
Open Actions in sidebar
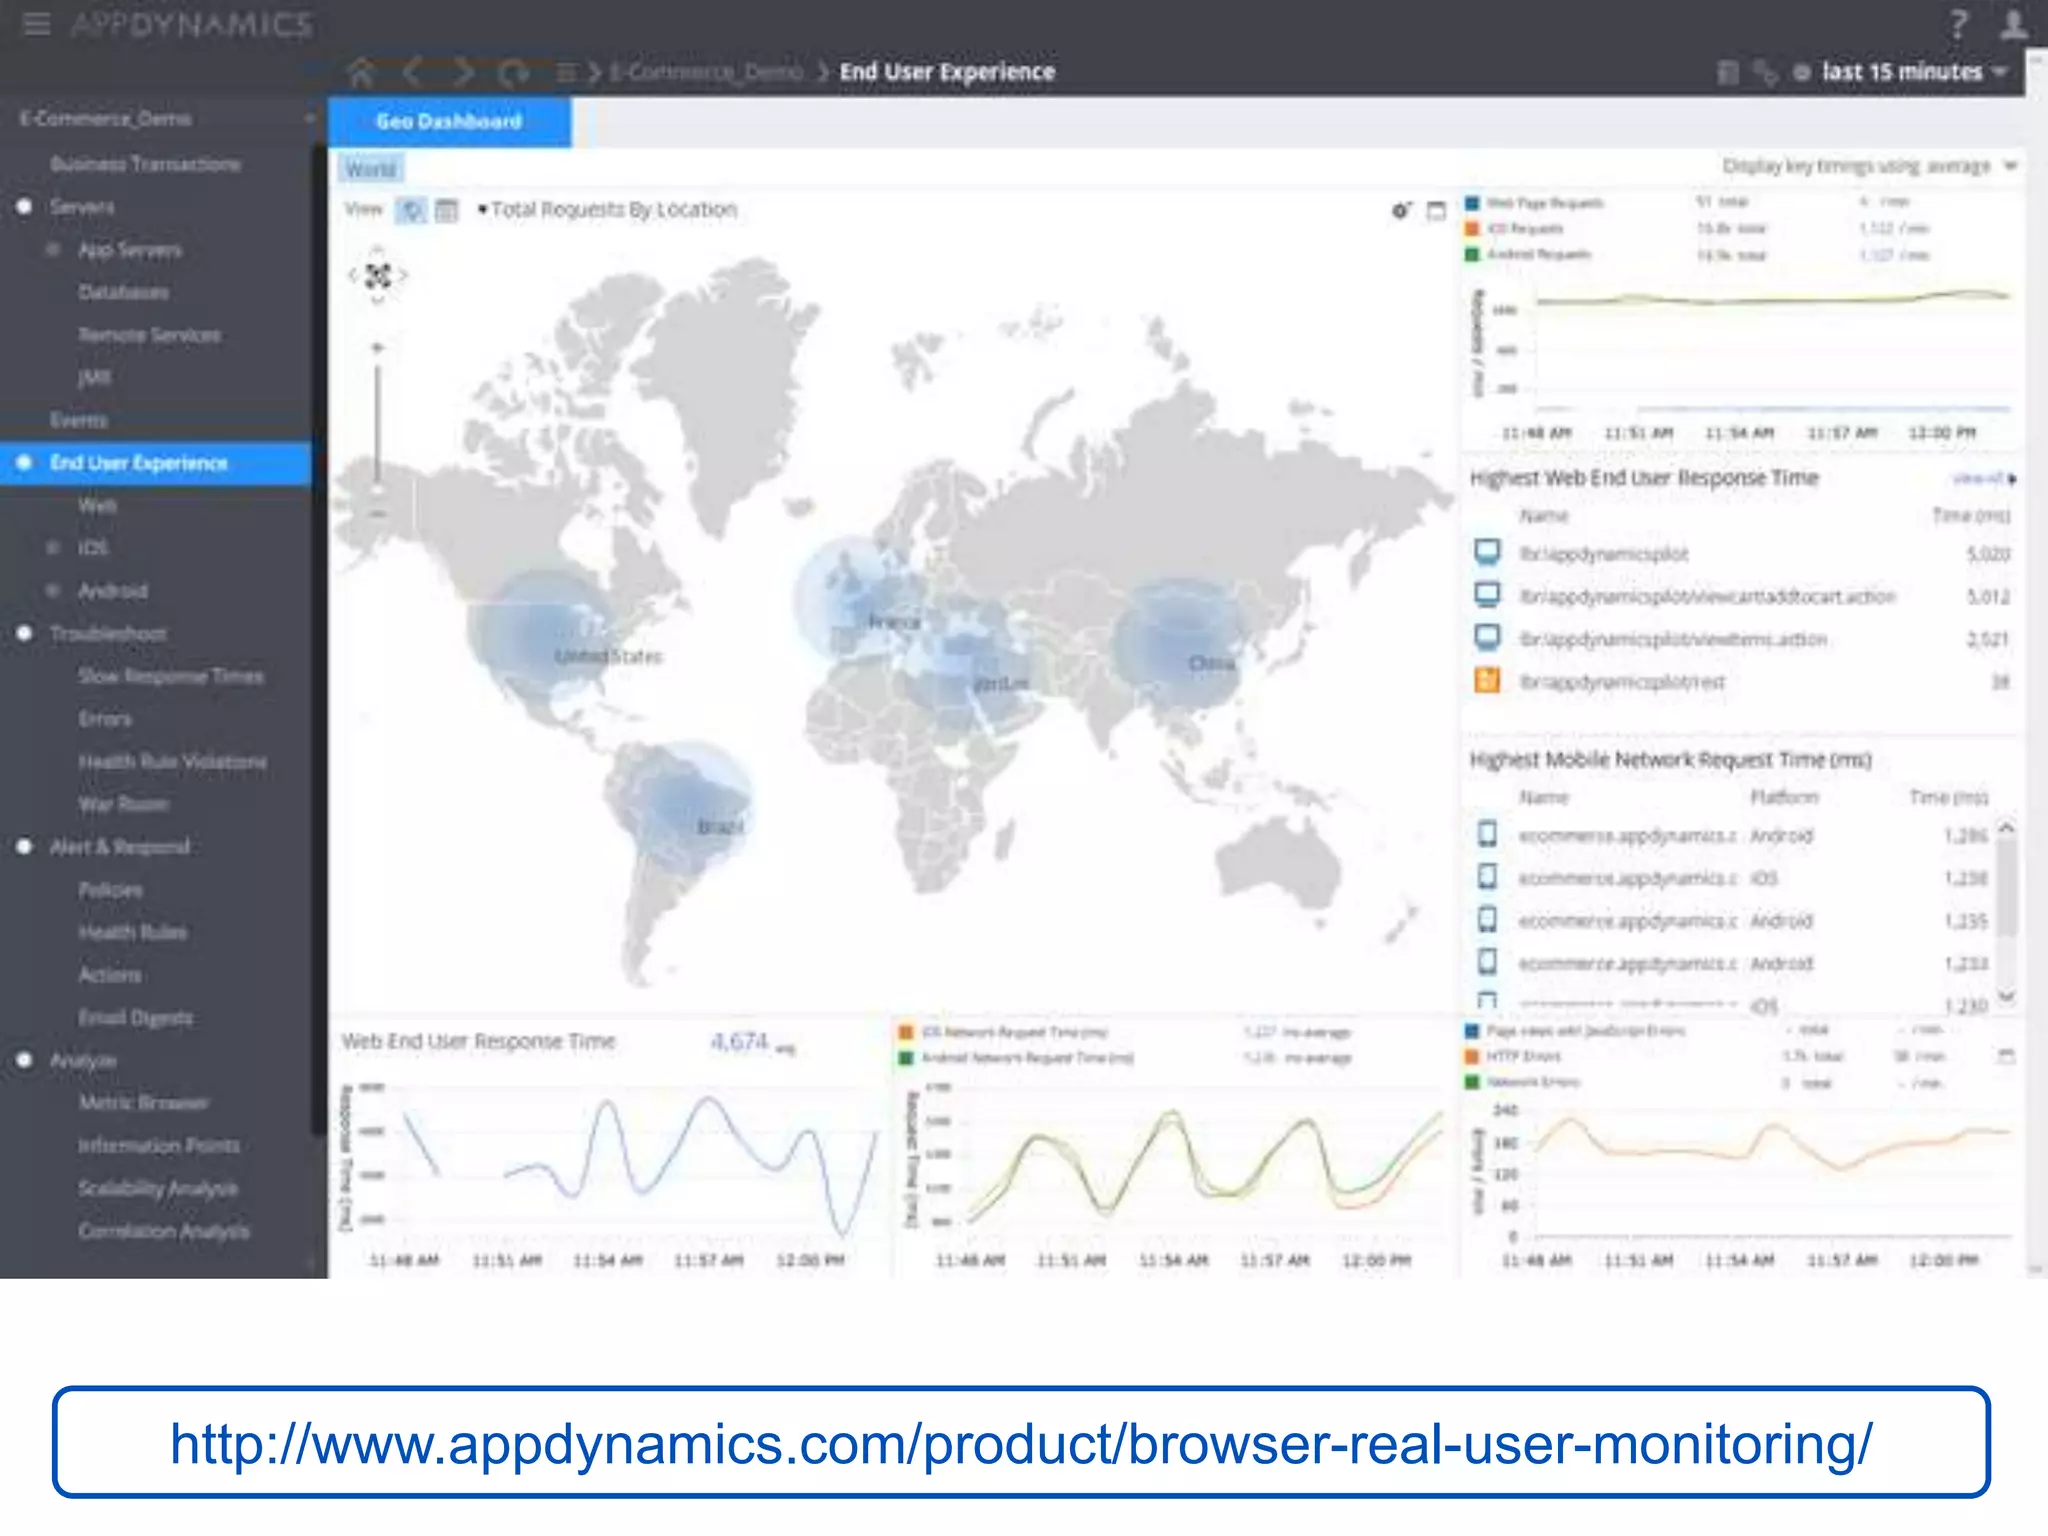(x=110, y=975)
